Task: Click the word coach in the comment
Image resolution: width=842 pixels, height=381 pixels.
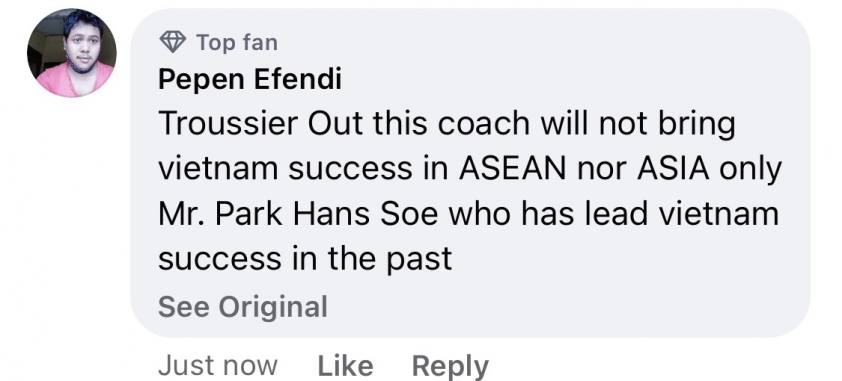Action: 483,124
